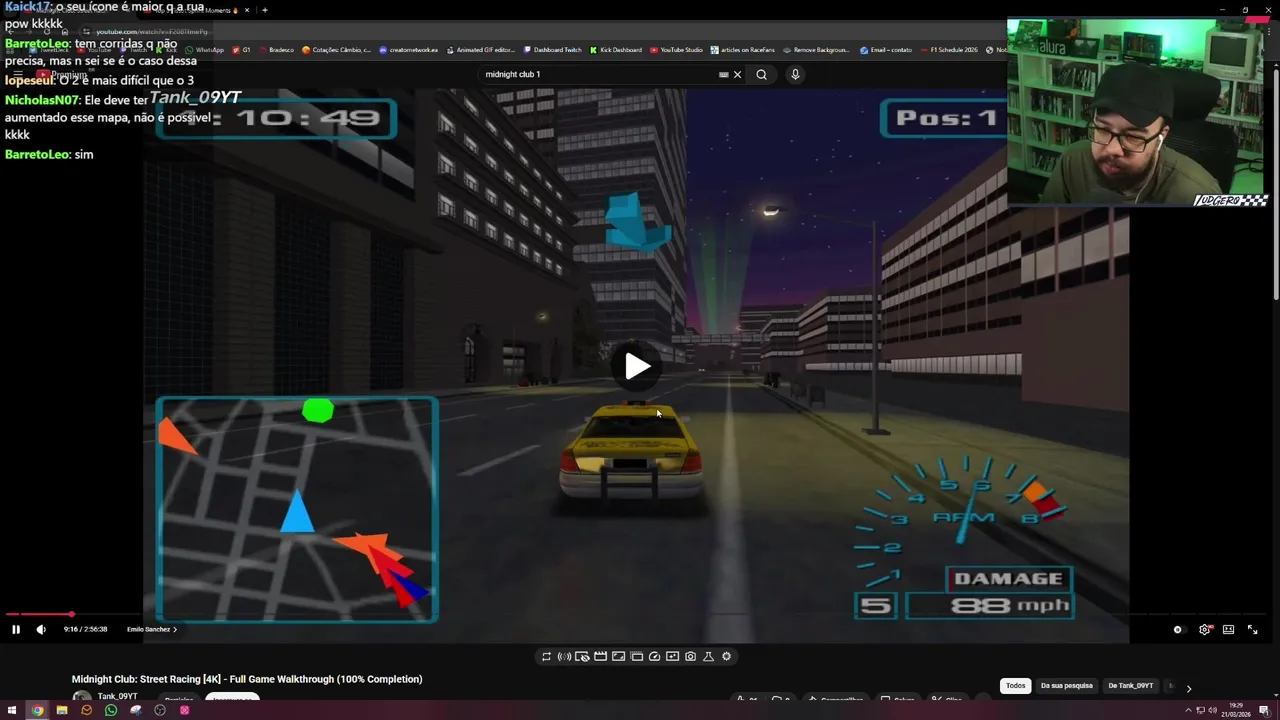Image resolution: width=1280 pixels, height=720 pixels.
Task: Select the Todos filter chip
Action: [x=1015, y=686]
